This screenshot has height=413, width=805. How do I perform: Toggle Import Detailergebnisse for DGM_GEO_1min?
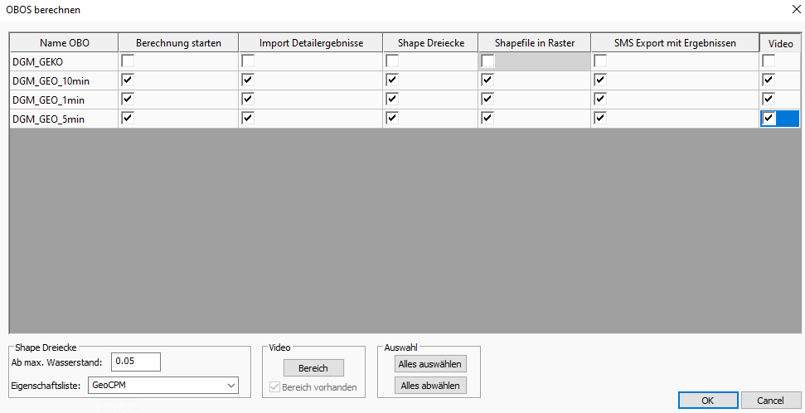[x=248, y=99]
